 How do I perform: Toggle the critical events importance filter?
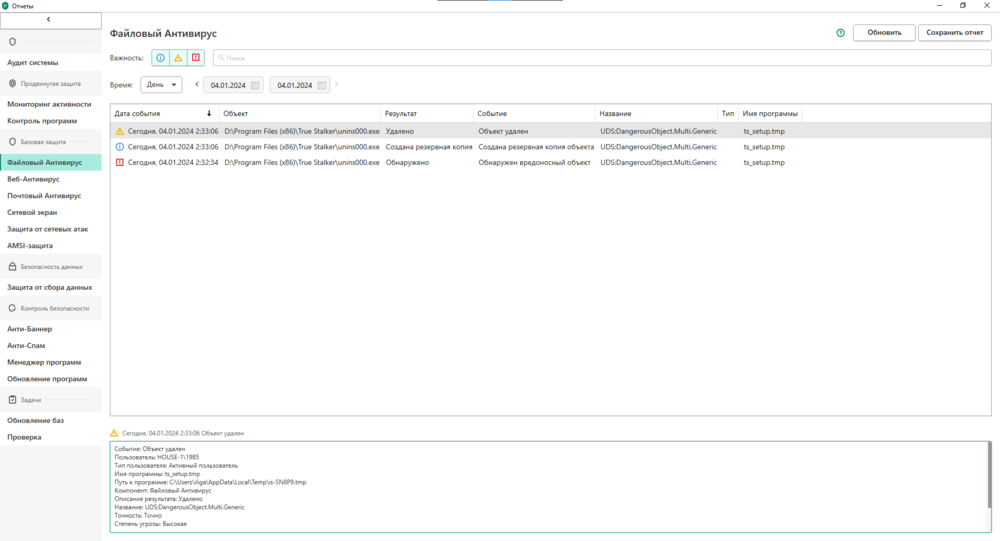(196, 58)
